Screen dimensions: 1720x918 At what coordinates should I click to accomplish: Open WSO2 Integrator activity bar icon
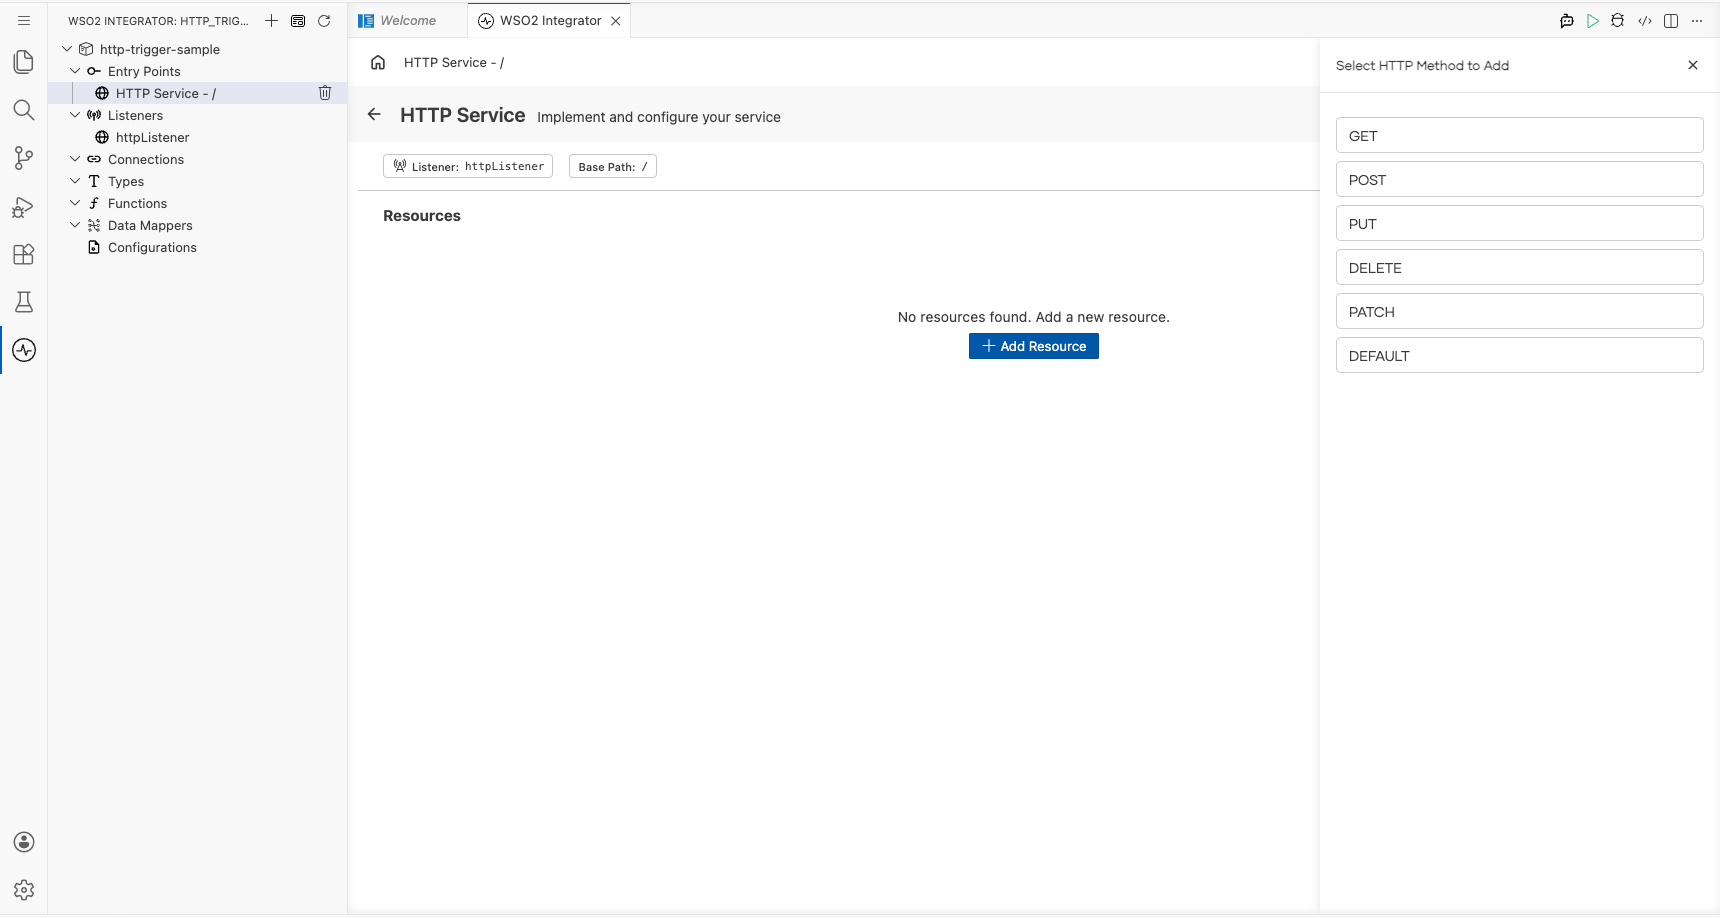tap(24, 350)
